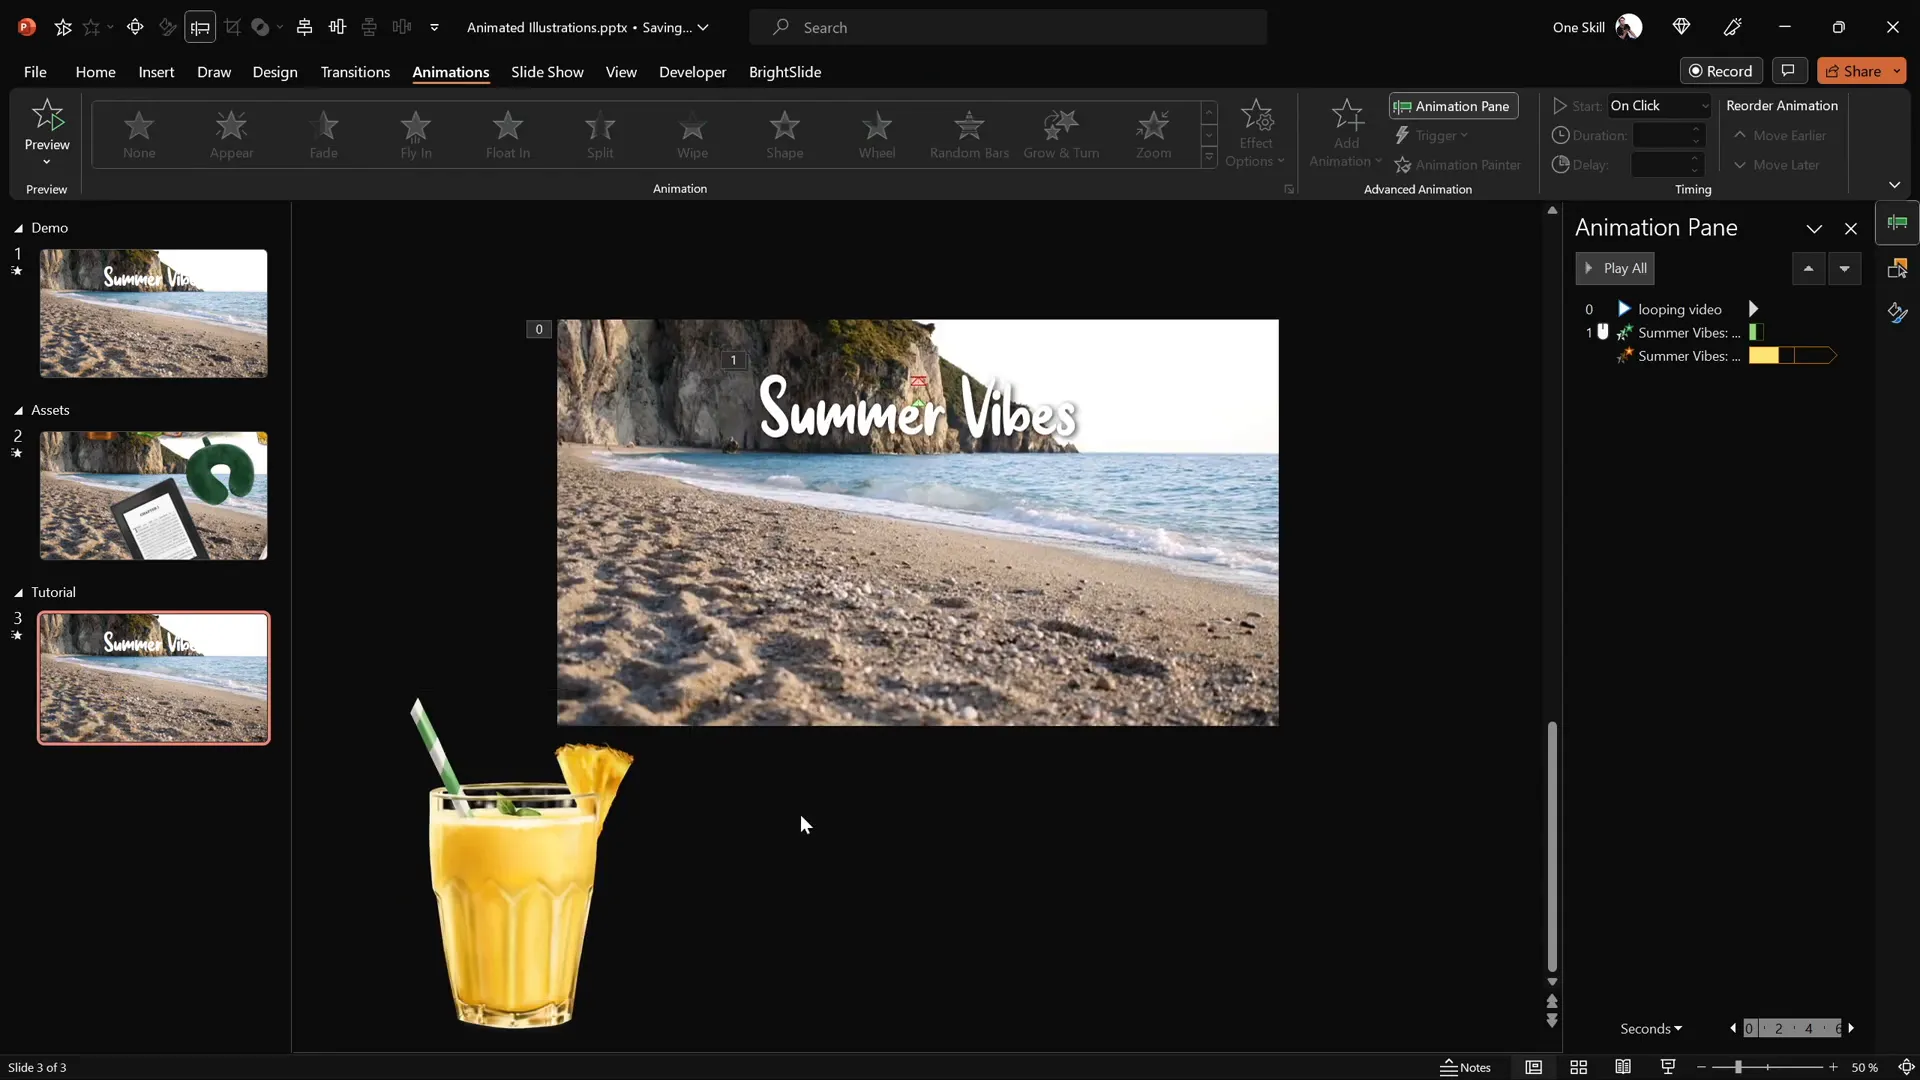Select the Assets section slide thumbnail
The height and width of the screenshot is (1080, 1920).
click(152, 495)
